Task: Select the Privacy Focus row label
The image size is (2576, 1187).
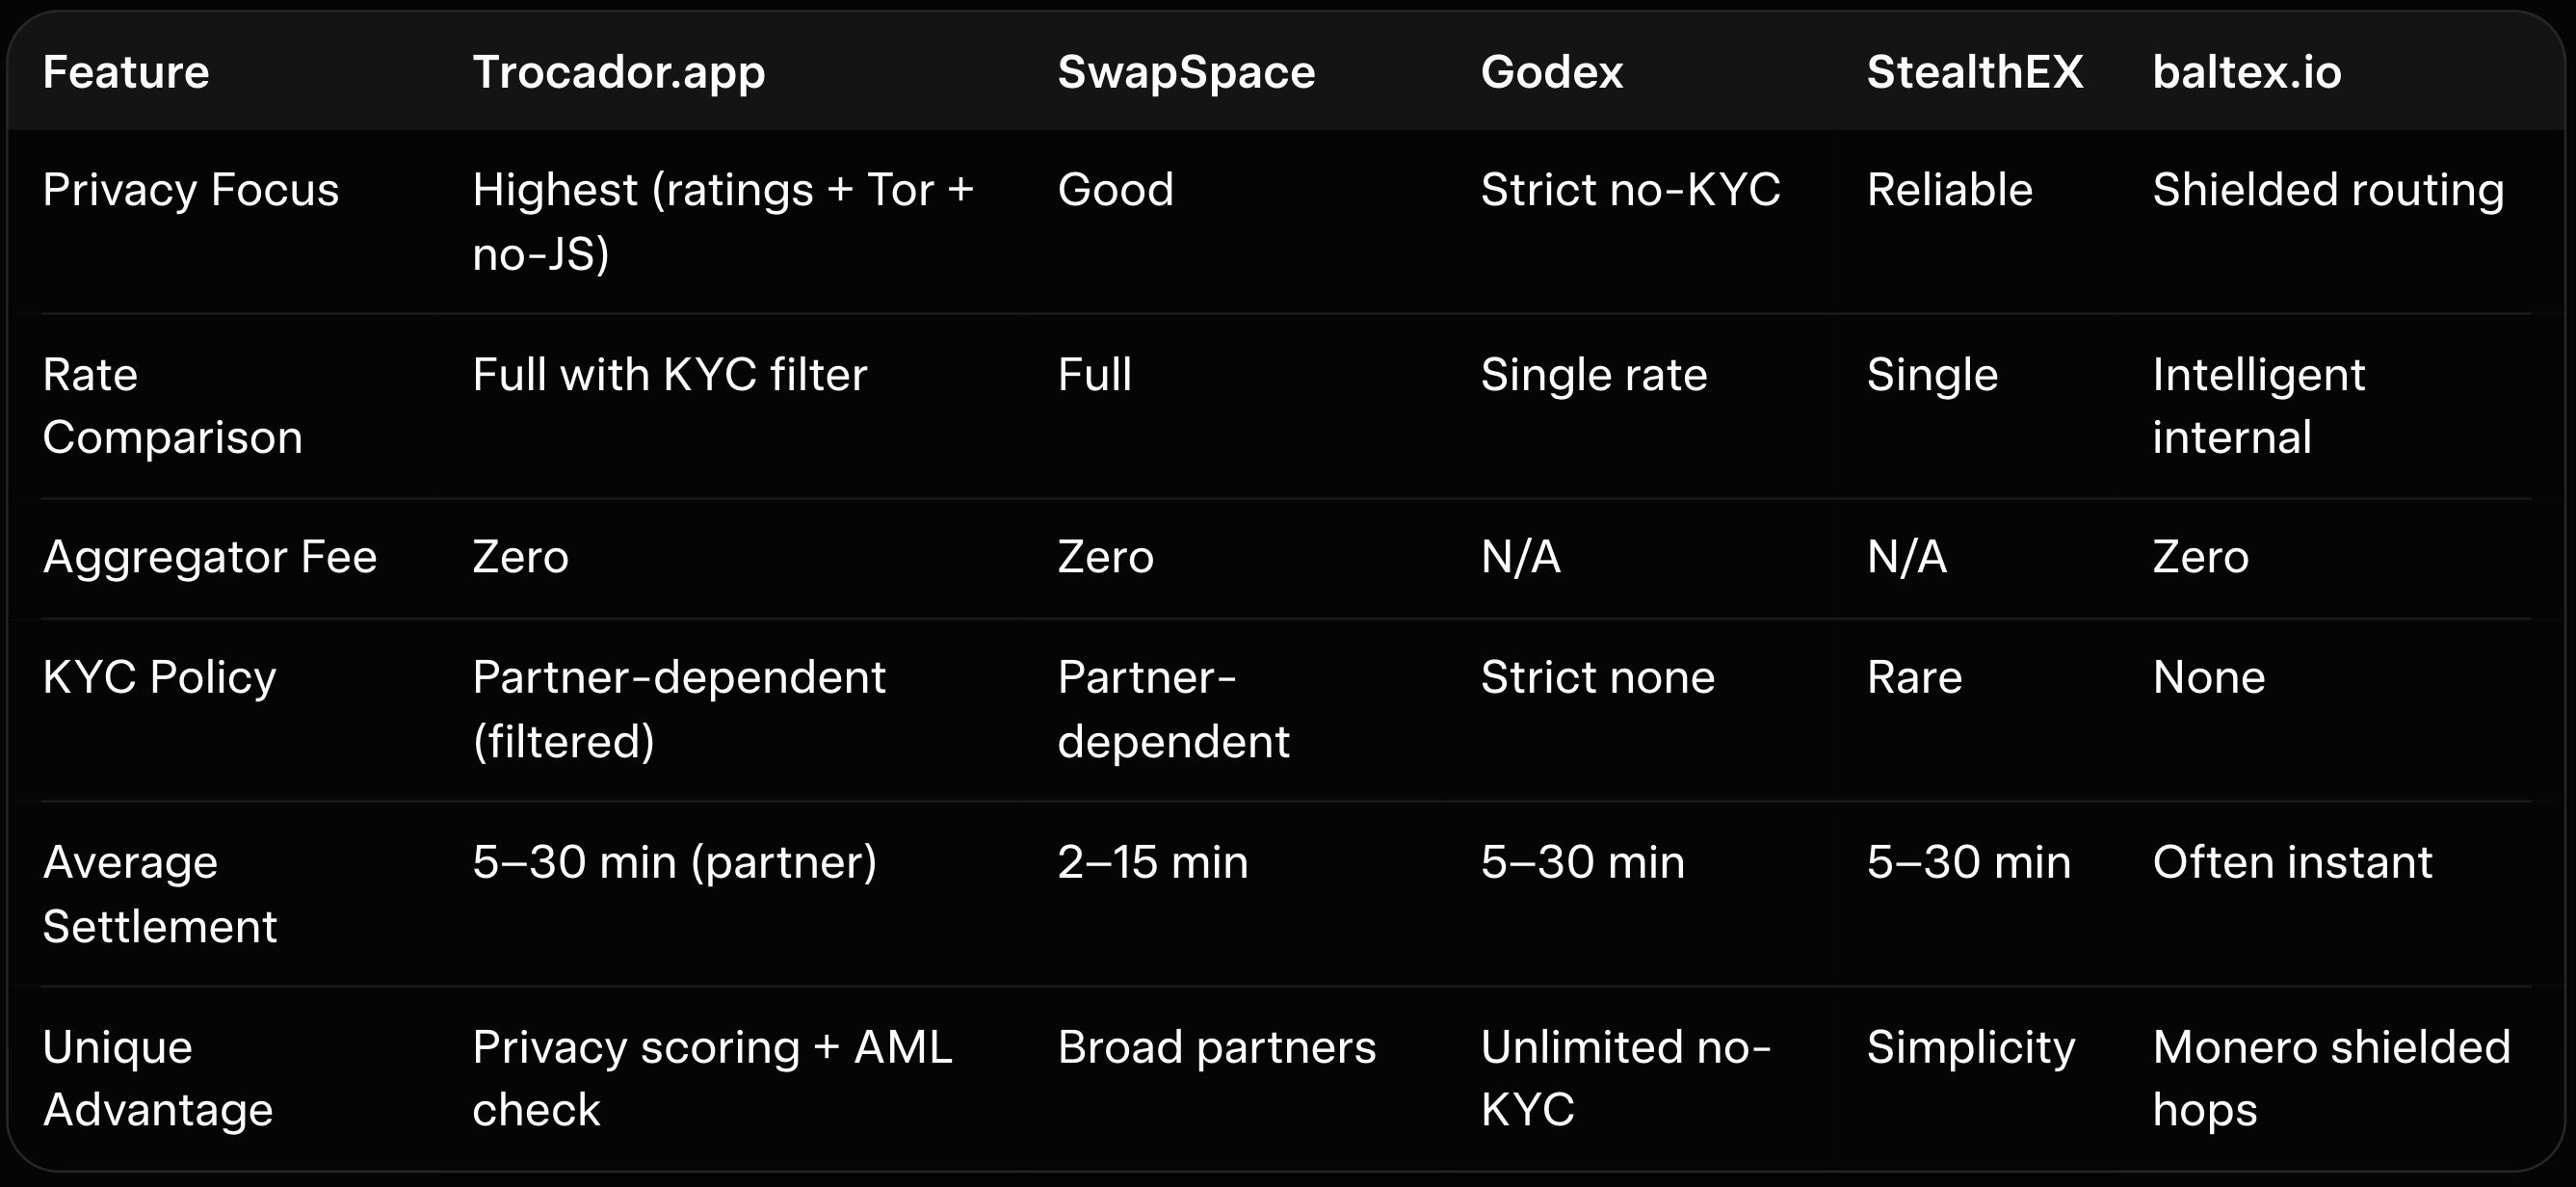Action: 190,190
